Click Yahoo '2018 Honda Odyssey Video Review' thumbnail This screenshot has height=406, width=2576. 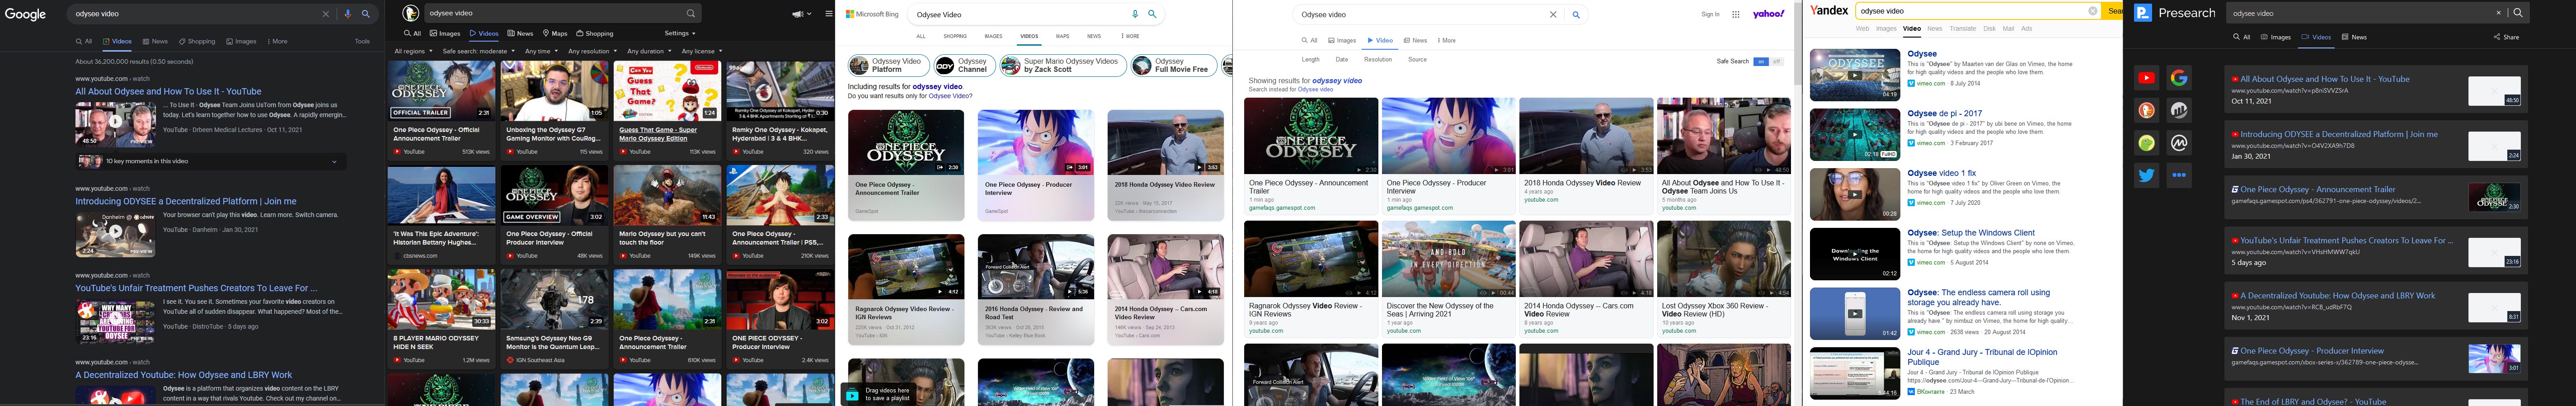pos(1585,135)
